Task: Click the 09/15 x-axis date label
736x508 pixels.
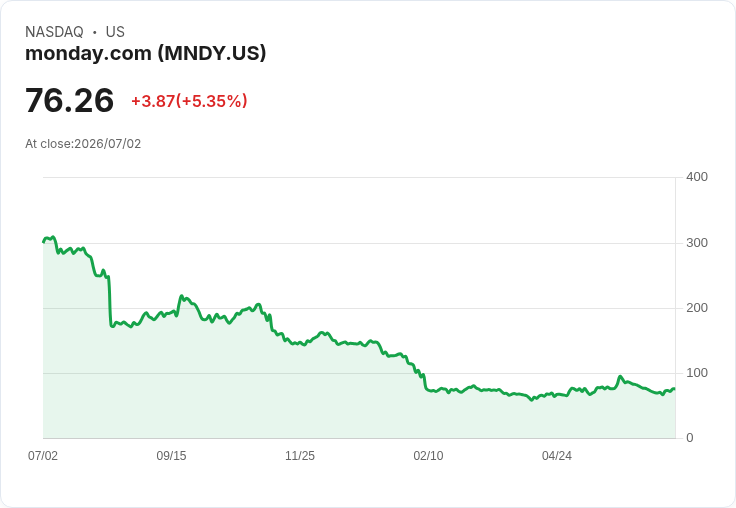Action: pos(171,455)
